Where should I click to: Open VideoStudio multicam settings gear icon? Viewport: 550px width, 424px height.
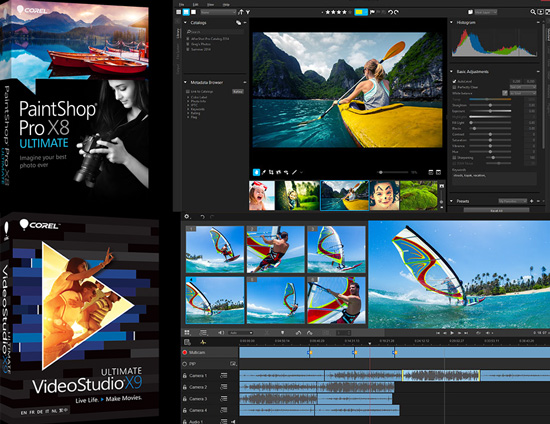(187, 217)
